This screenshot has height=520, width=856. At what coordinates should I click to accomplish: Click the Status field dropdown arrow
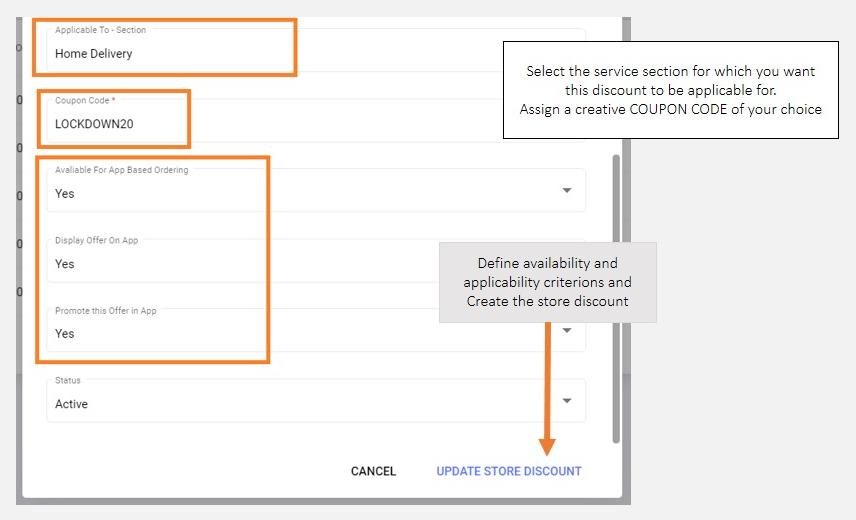click(566, 401)
